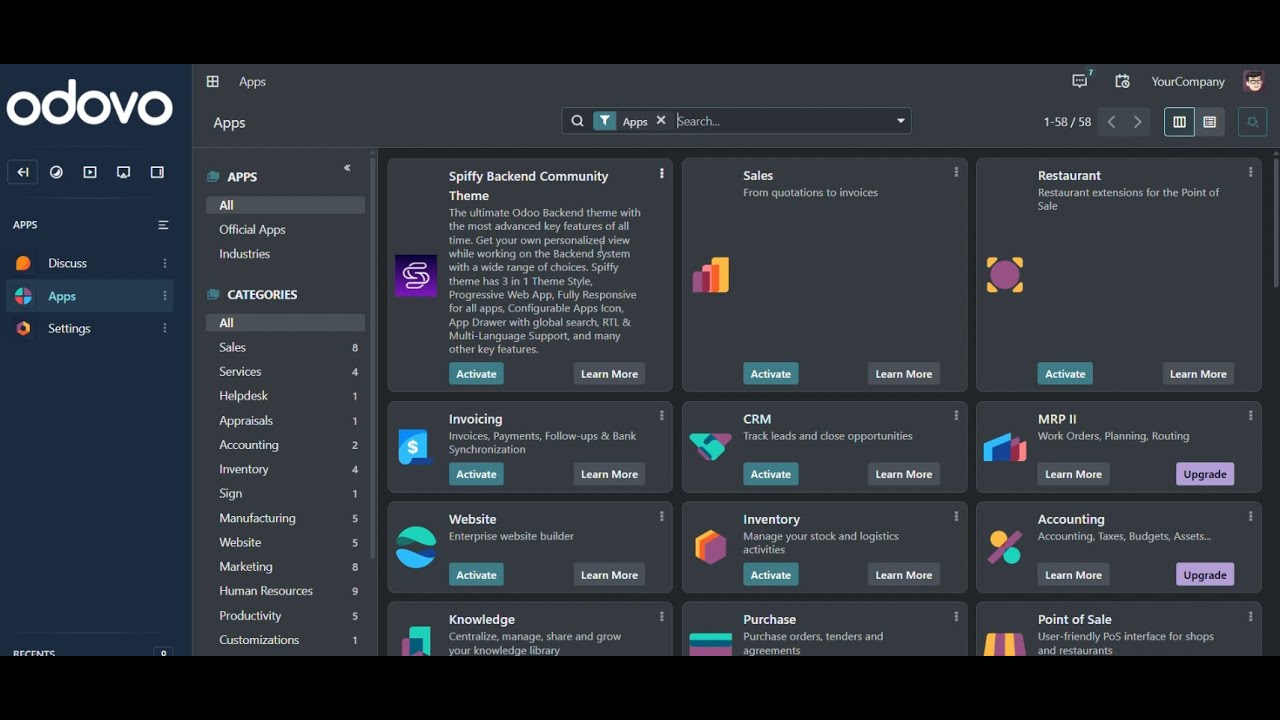Activate the Invoicing app
The width and height of the screenshot is (1280, 720).
tap(477, 474)
